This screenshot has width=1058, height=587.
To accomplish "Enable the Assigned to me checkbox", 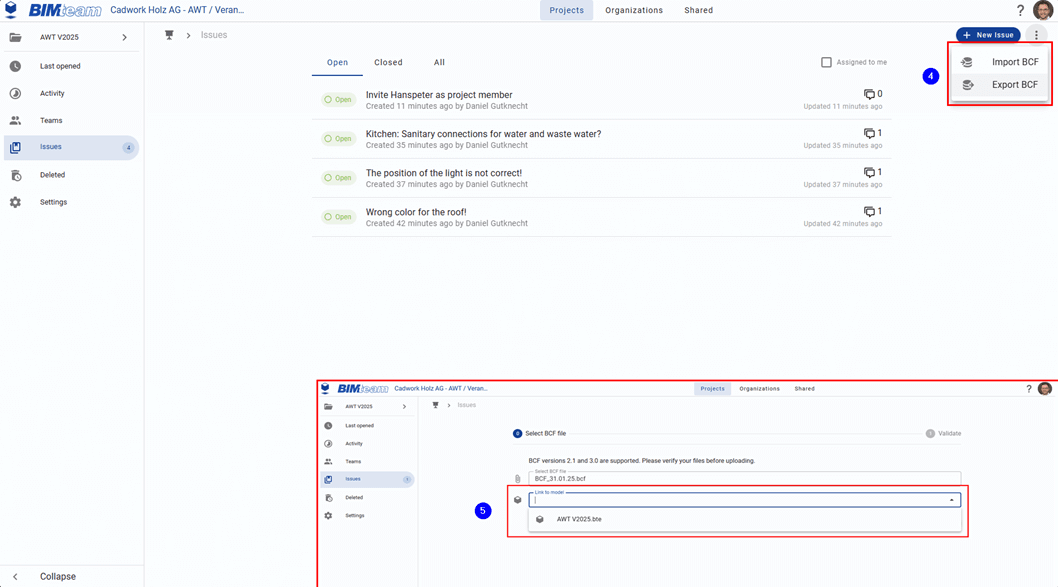I will click(826, 62).
